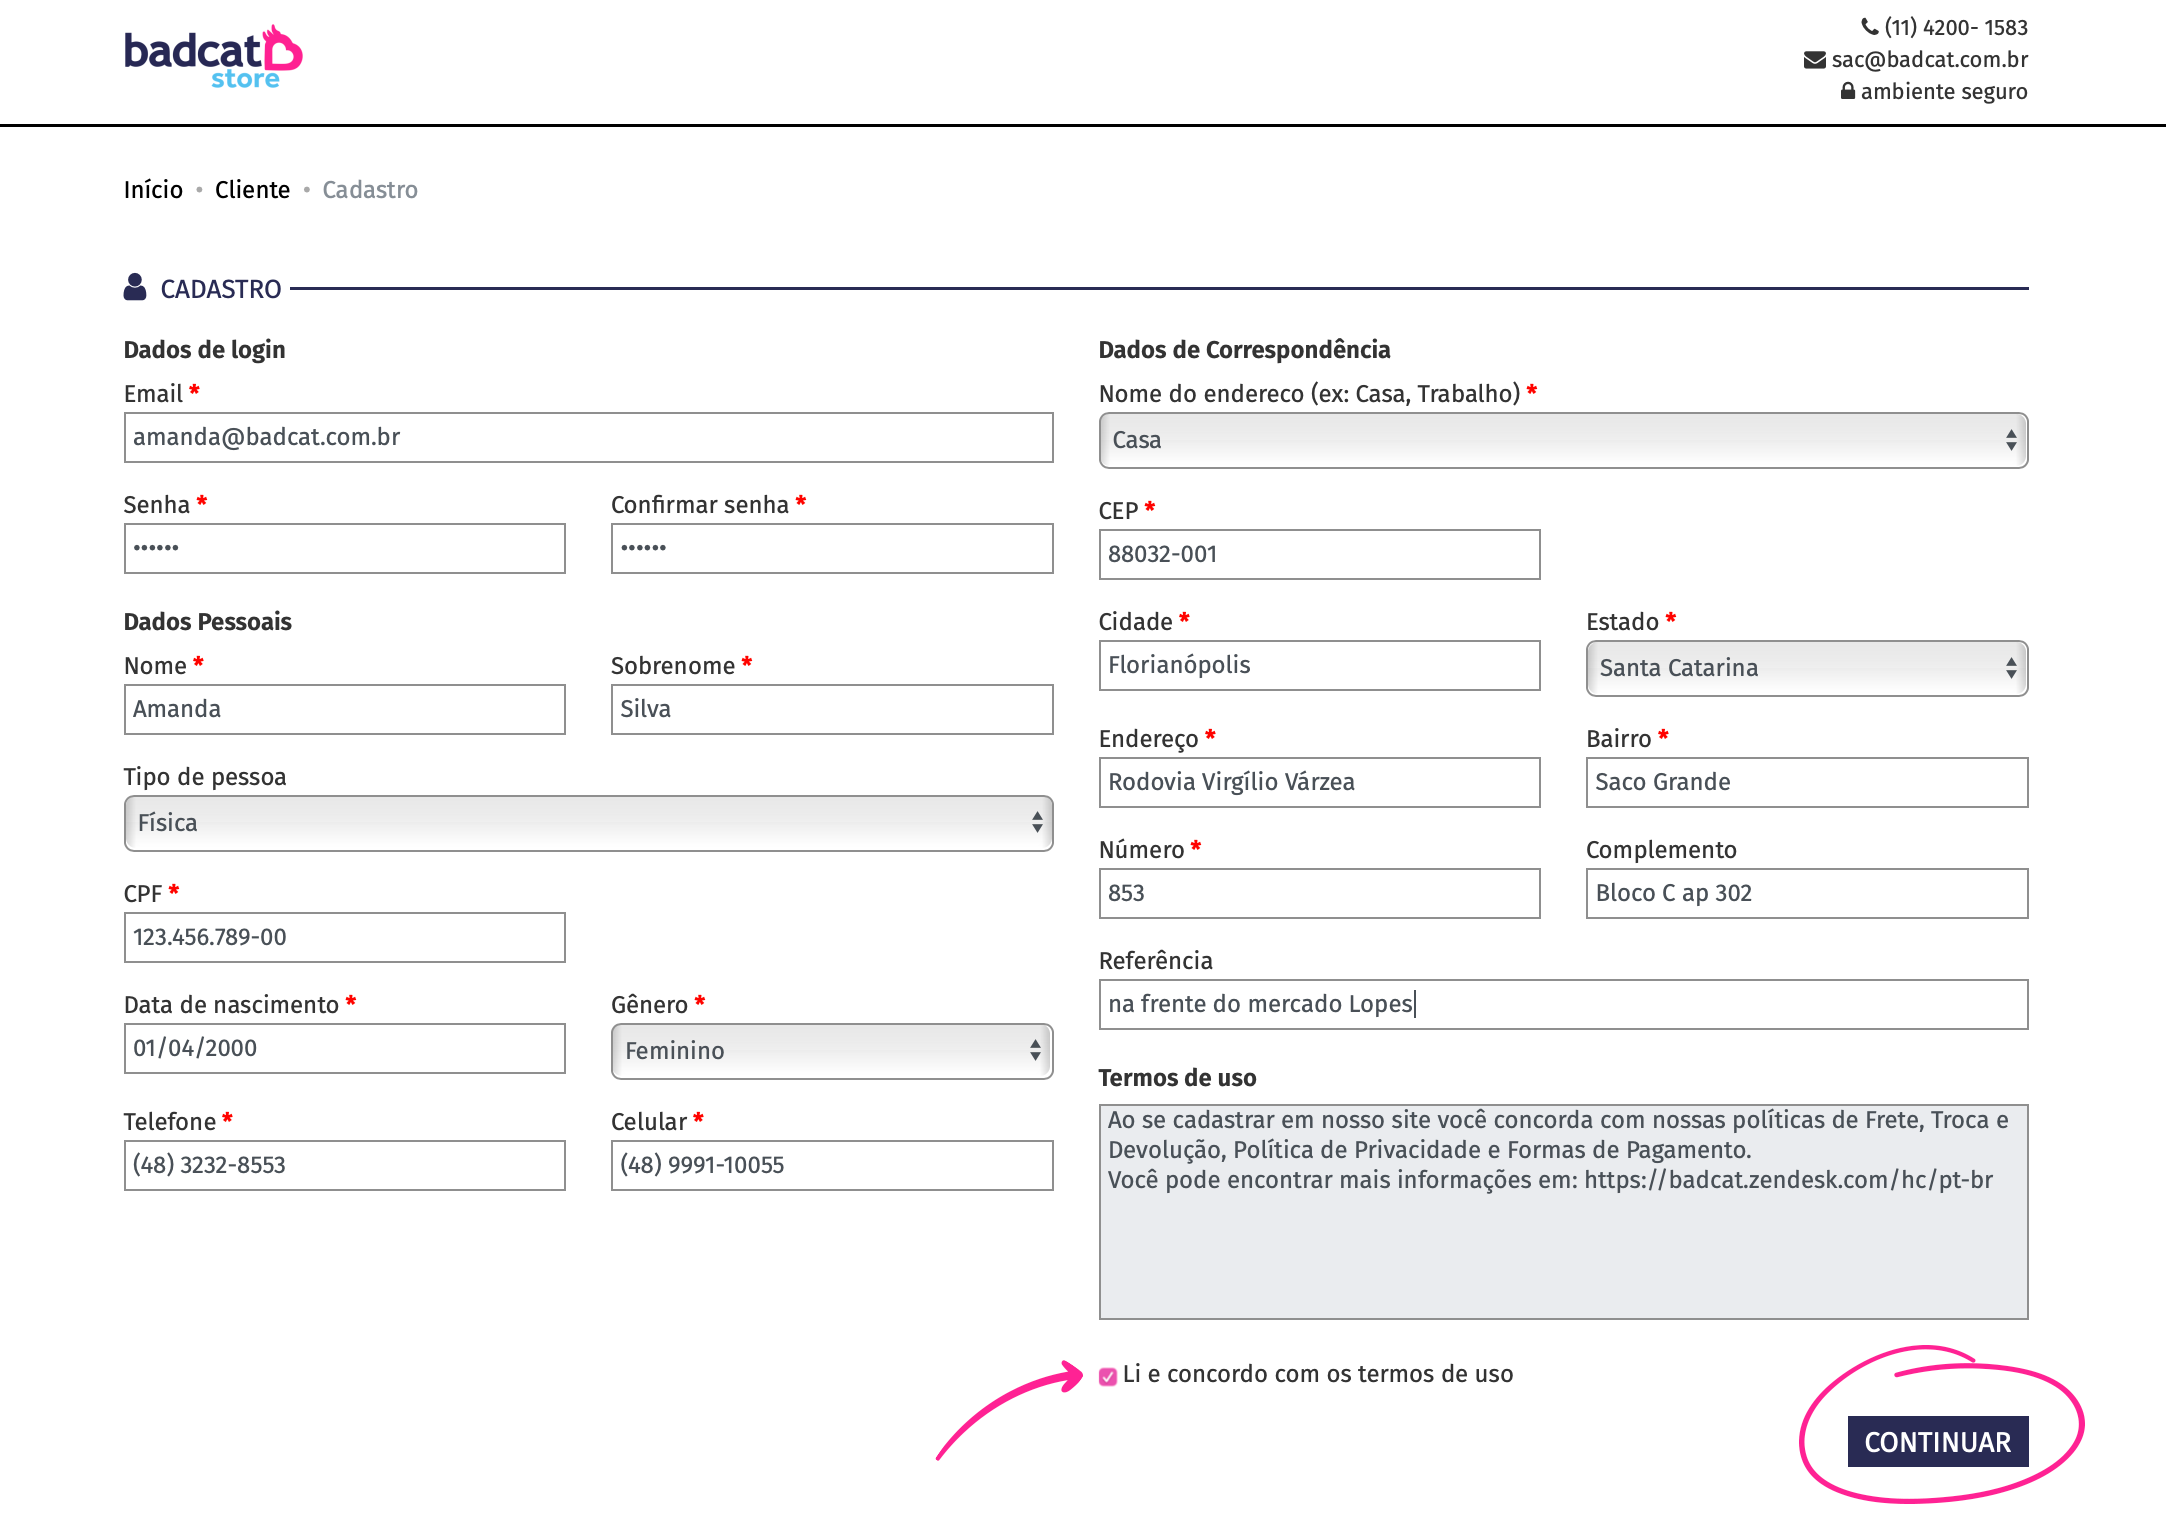2166x1524 pixels.
Task: Open the Estado dropdown showing Santa Catarina
Action: click(1807, 668)
